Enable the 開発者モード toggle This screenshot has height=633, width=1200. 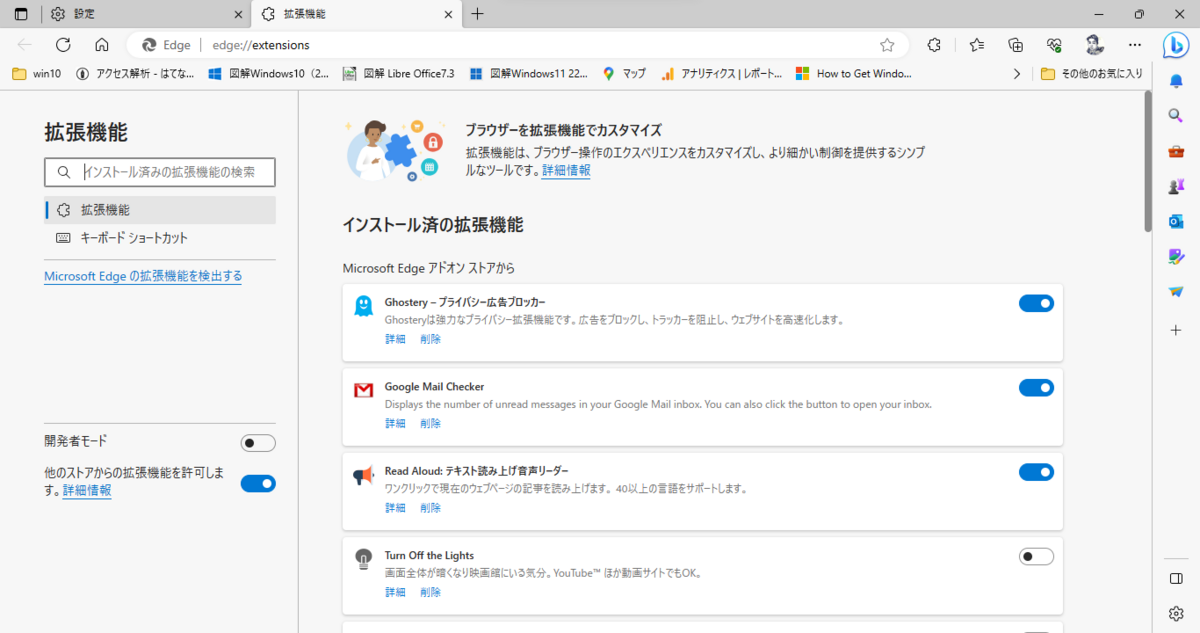pos(258,443)
